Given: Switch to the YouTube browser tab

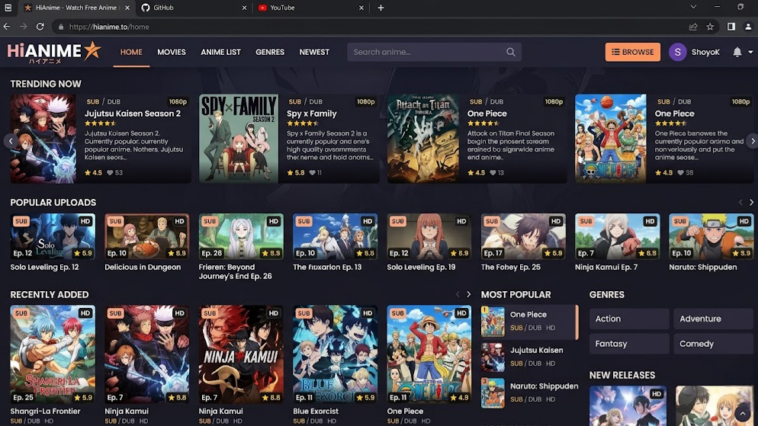Looking at the screenshot, I should [310, 8].
